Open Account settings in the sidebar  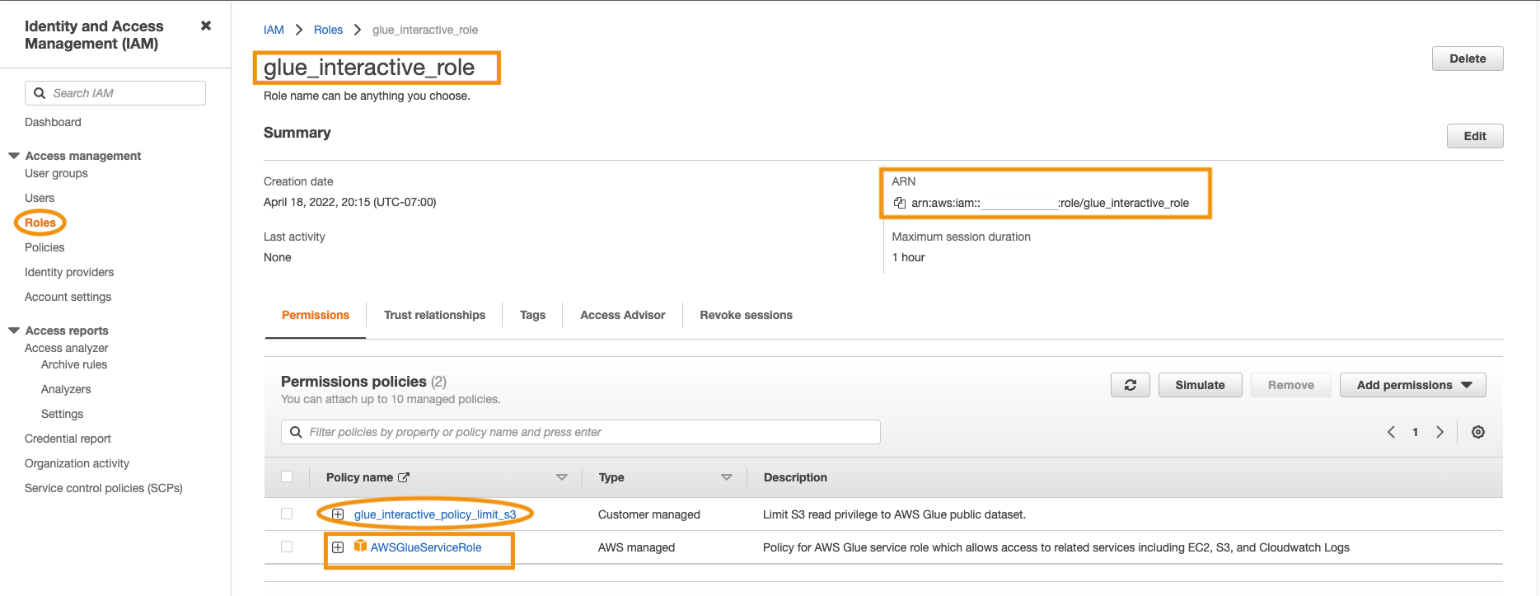pos(68,297)
